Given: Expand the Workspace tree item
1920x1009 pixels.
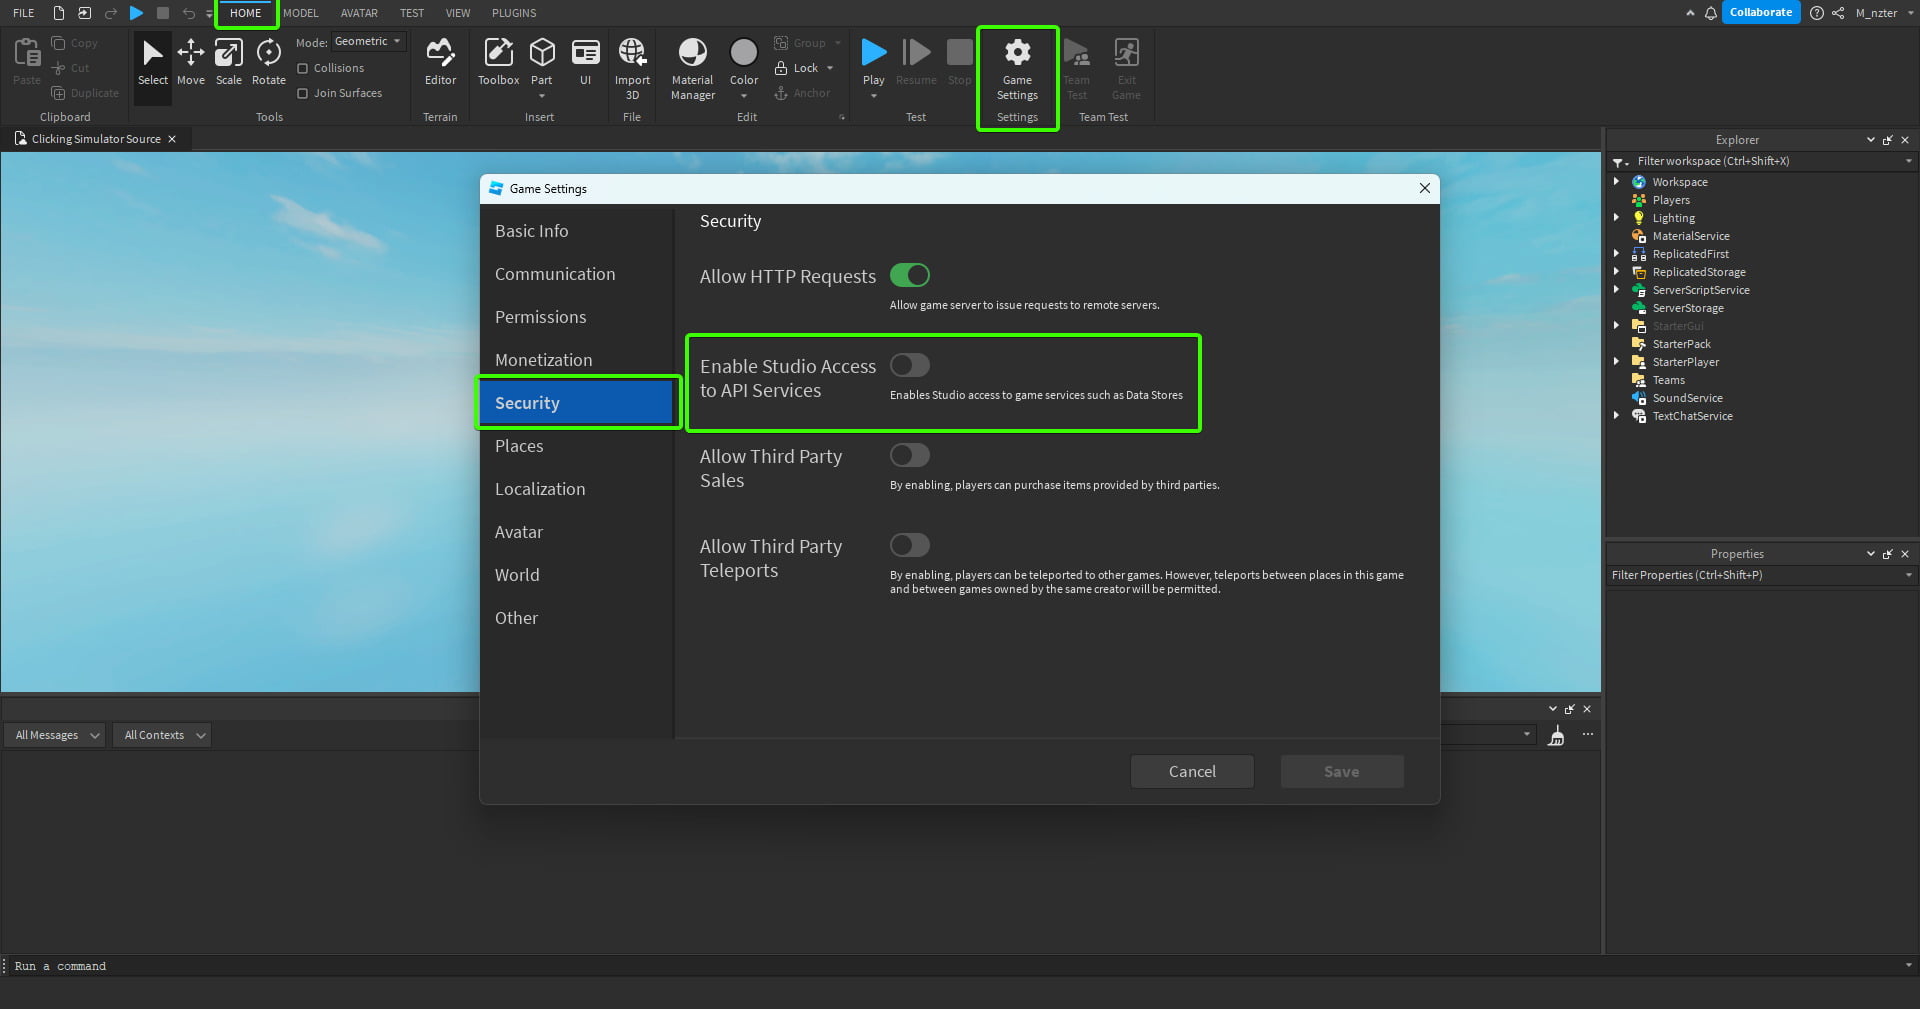Looking at the screenshot, I should (x=1618, y=182).
